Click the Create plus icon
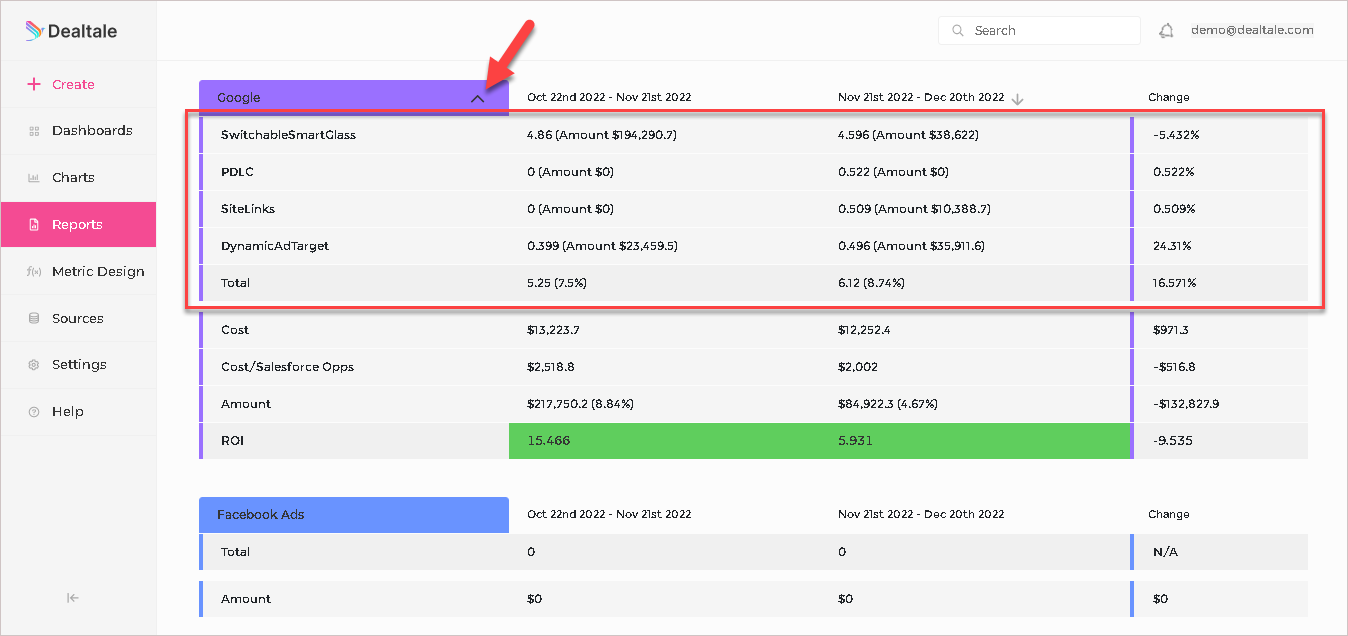Viewport: 1348px width, 636px height. (34, 84)
